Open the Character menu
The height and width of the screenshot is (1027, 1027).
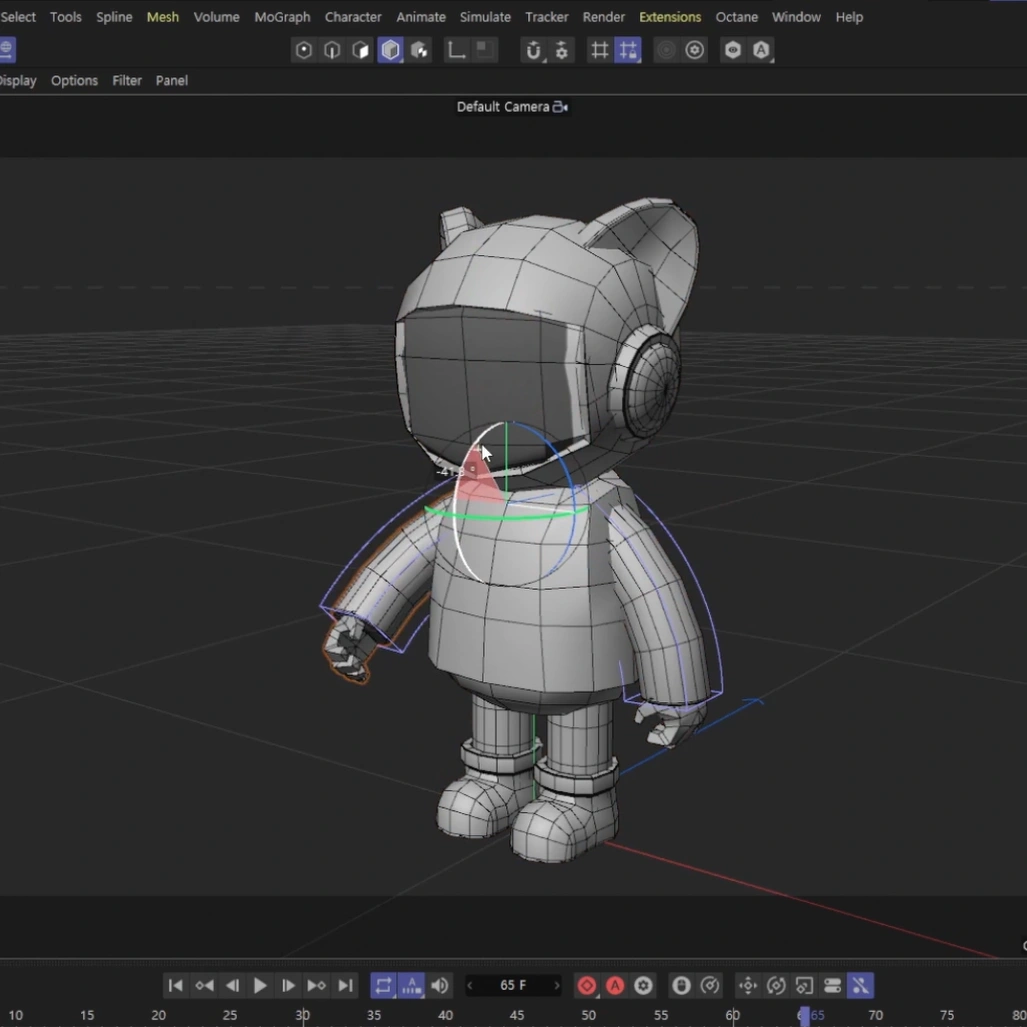[x=353, y=17]
